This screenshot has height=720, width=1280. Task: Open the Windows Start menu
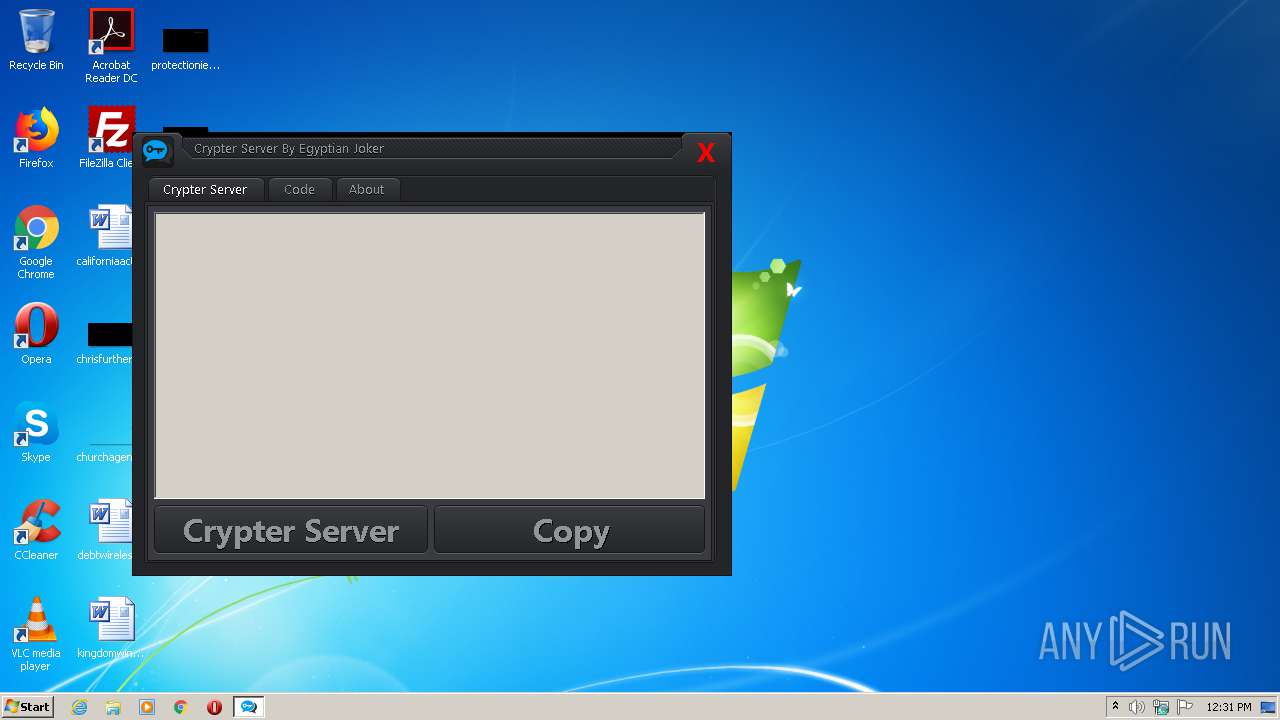tap(27, 707)
